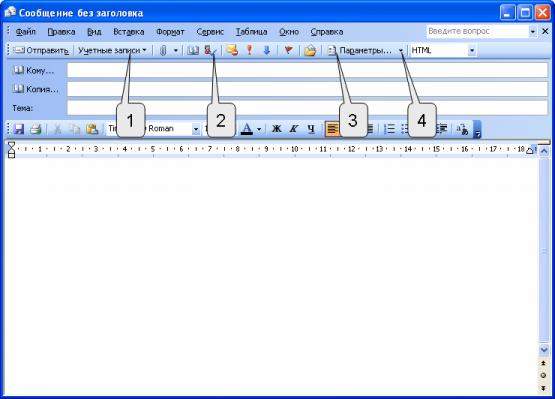Open the Times New Roman font dropdown arrow

click(196, 129)
